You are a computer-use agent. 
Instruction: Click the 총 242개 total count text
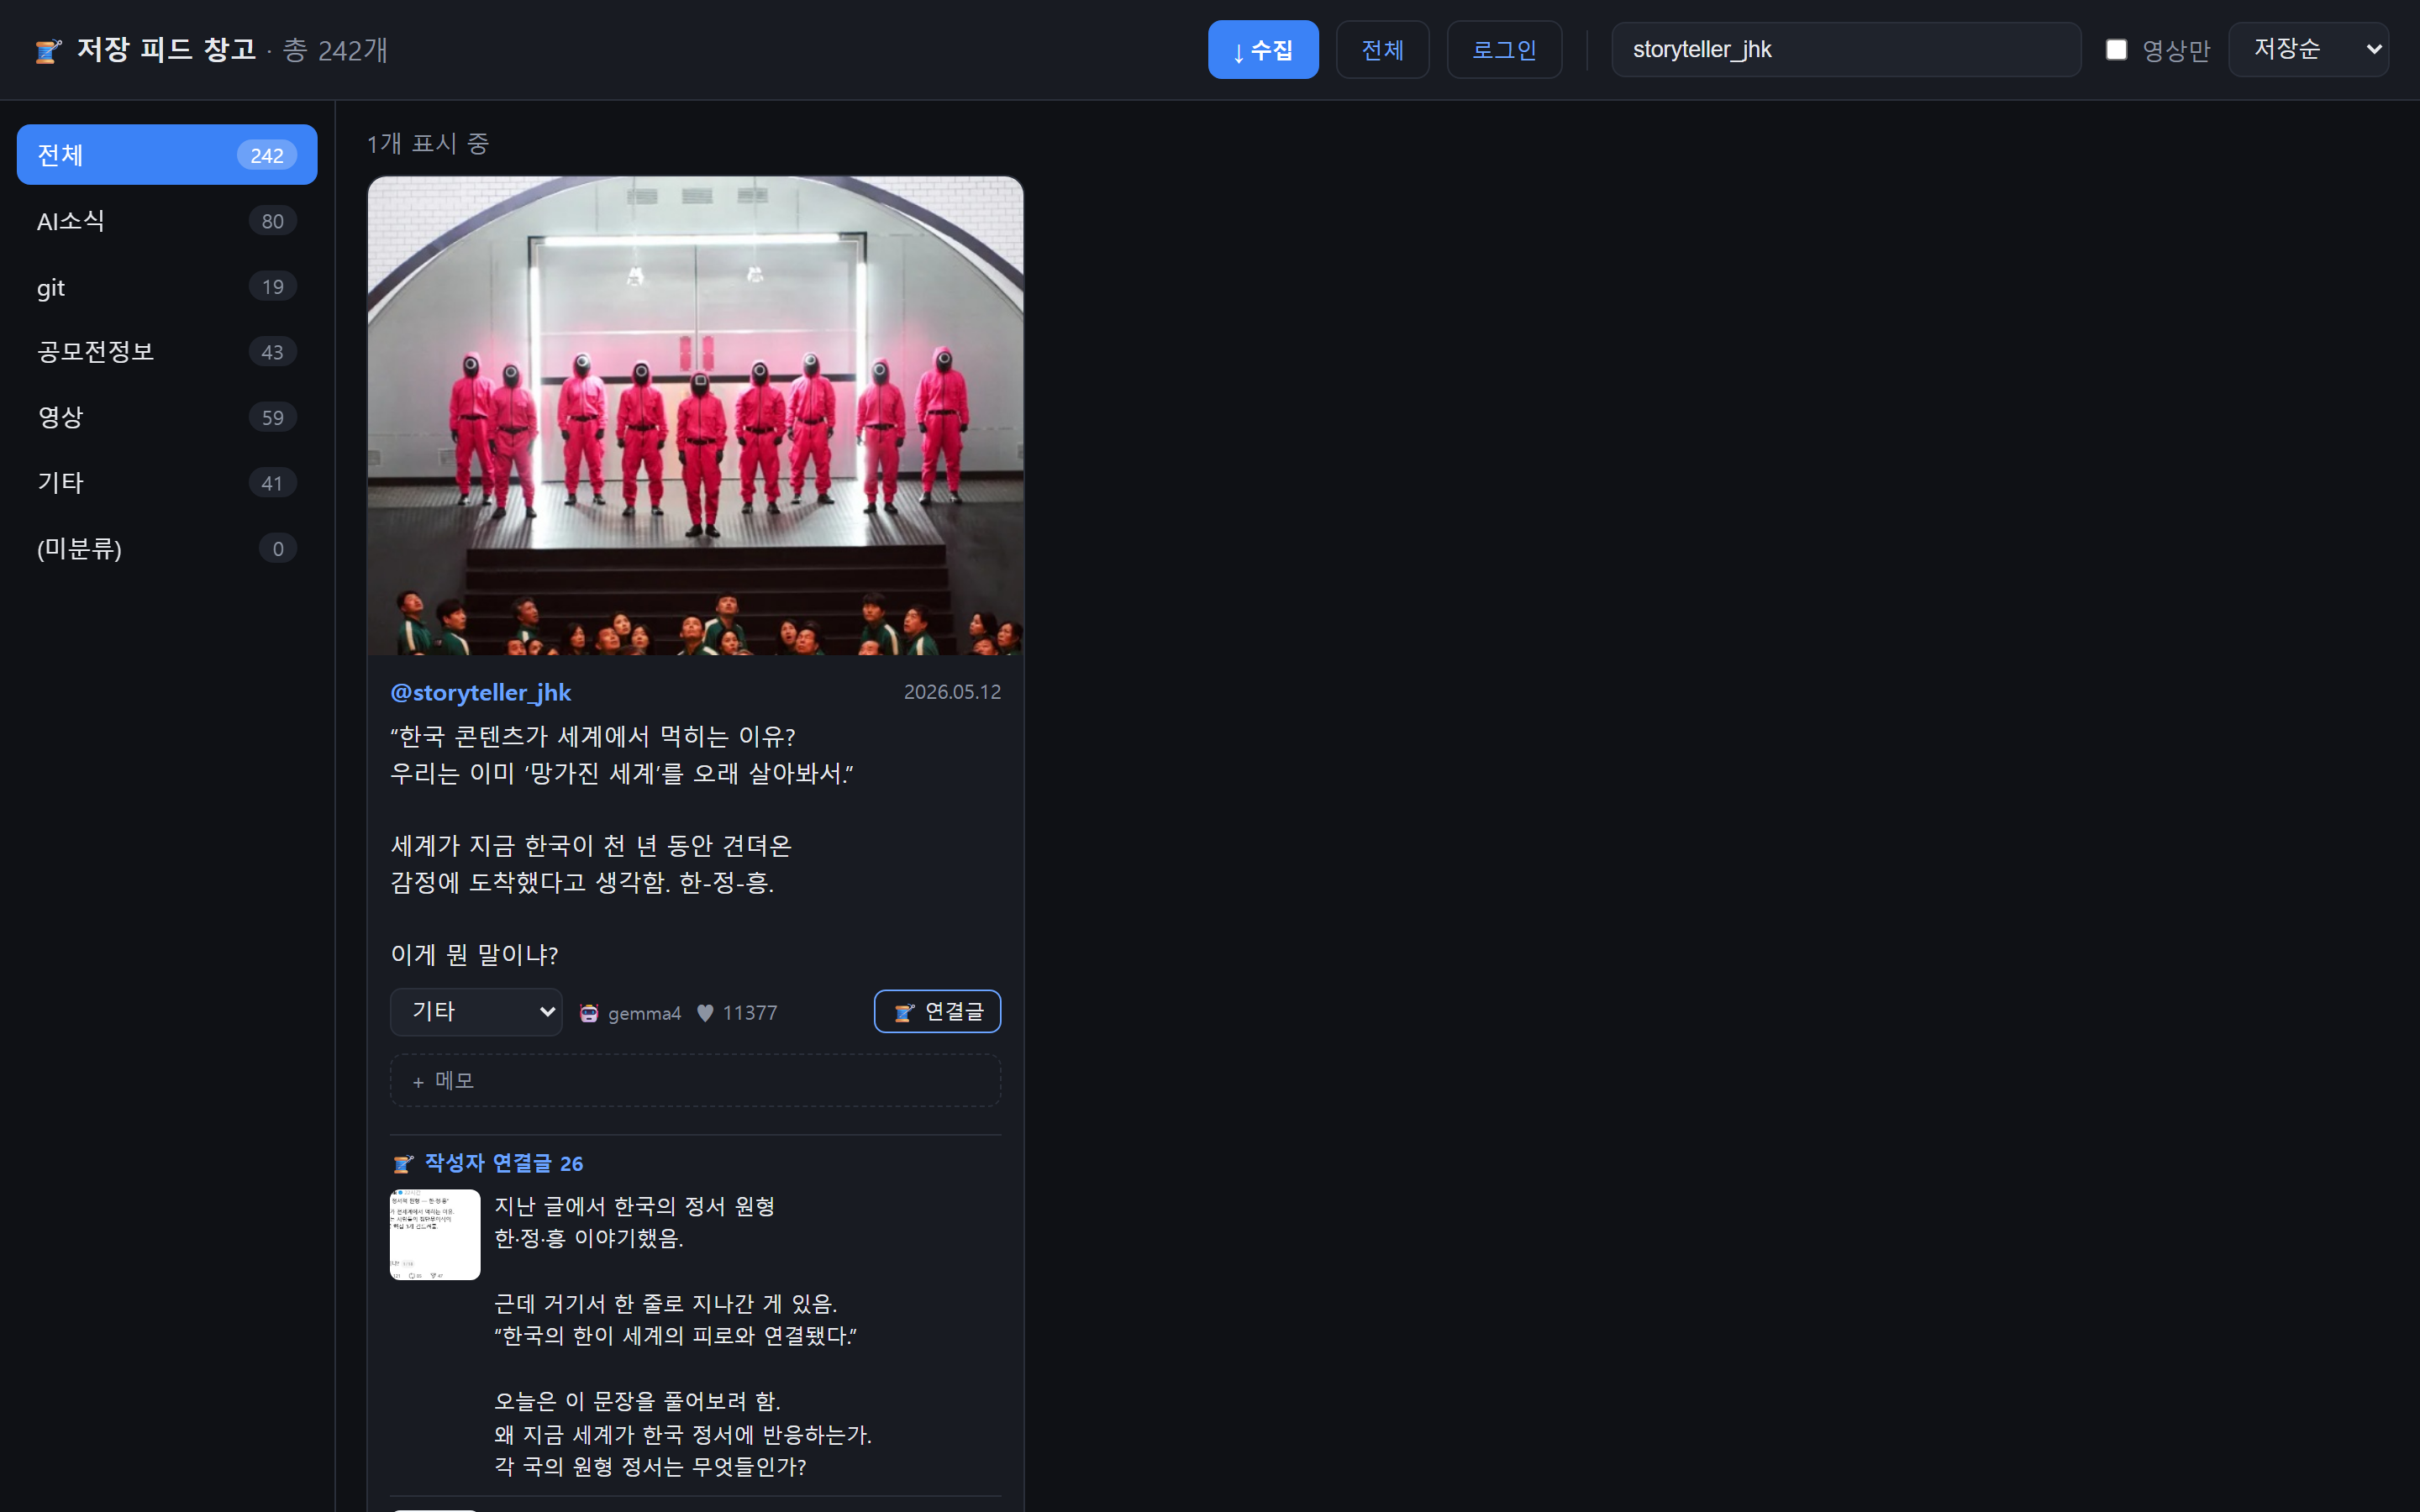[x=335, y=50]
